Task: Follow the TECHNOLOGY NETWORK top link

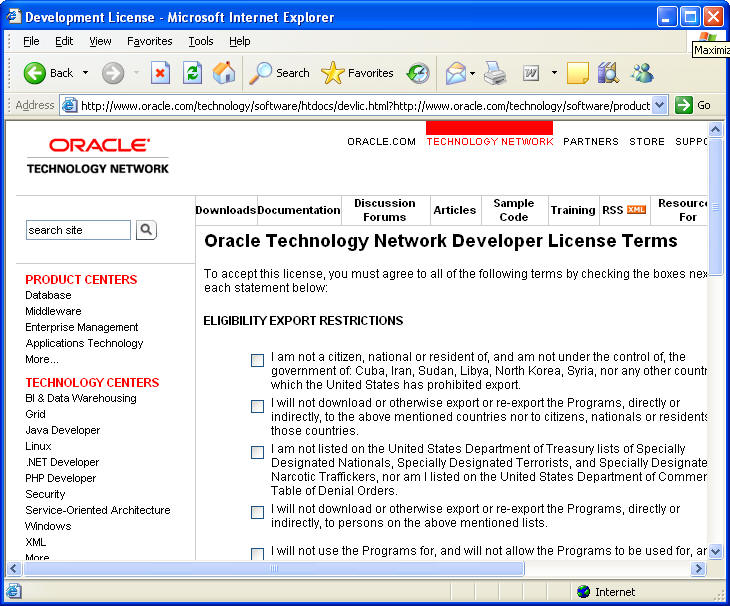Action: tap(490, 141)
